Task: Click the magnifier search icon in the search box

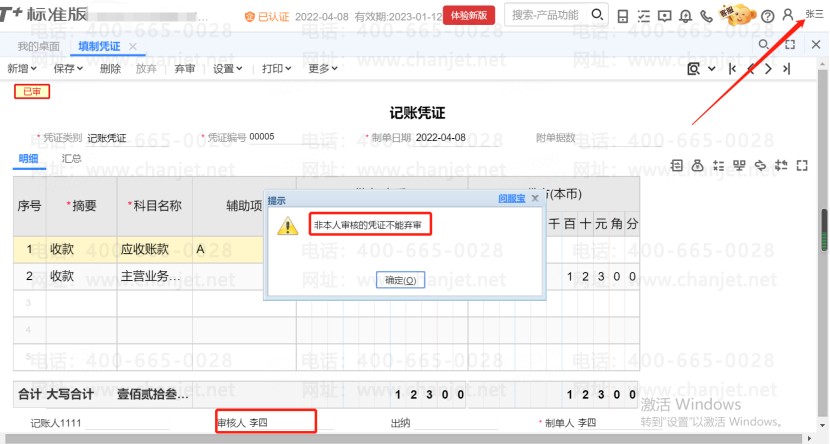Action: (597, 15)
